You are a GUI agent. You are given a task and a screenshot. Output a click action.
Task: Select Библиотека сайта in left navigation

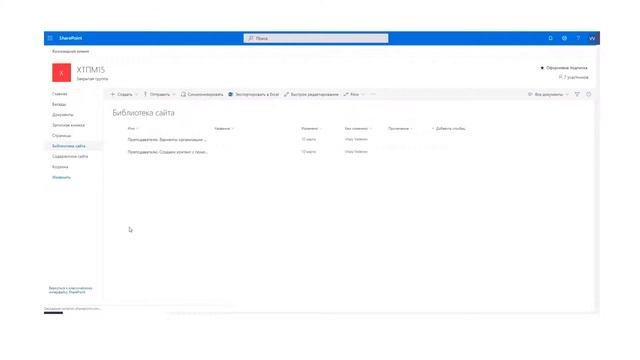point(69,146)
